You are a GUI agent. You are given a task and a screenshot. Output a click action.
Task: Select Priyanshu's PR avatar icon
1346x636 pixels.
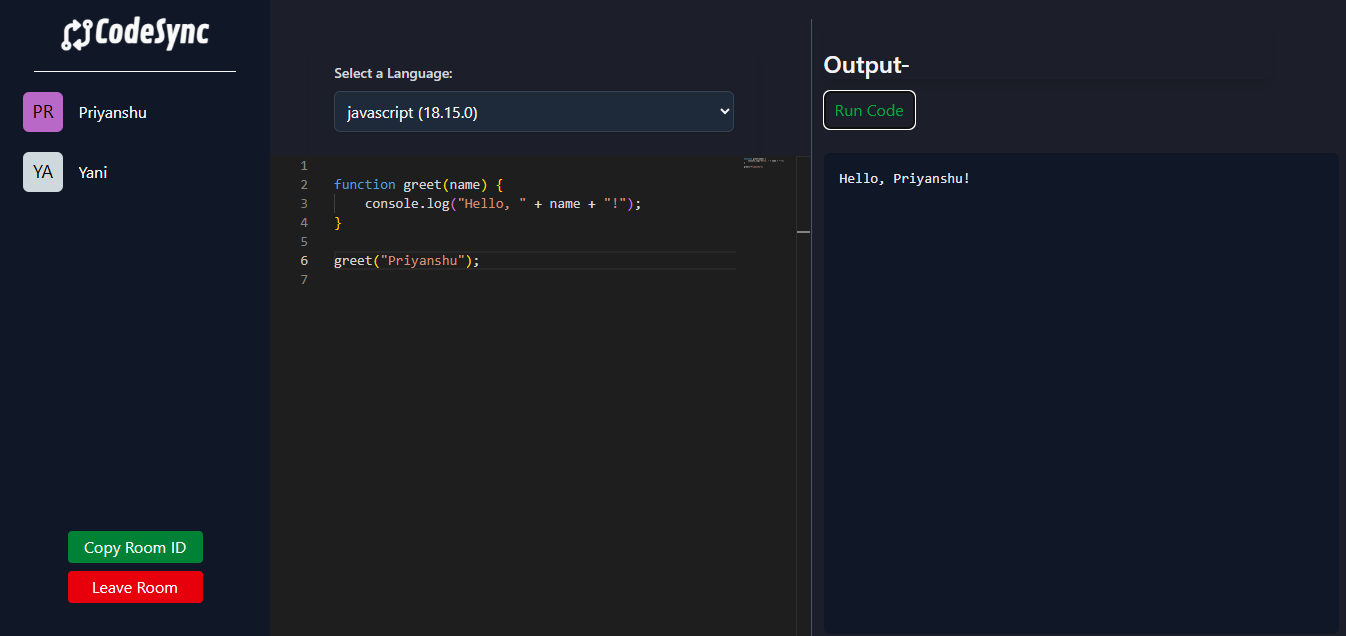click(x=42, y=112)
